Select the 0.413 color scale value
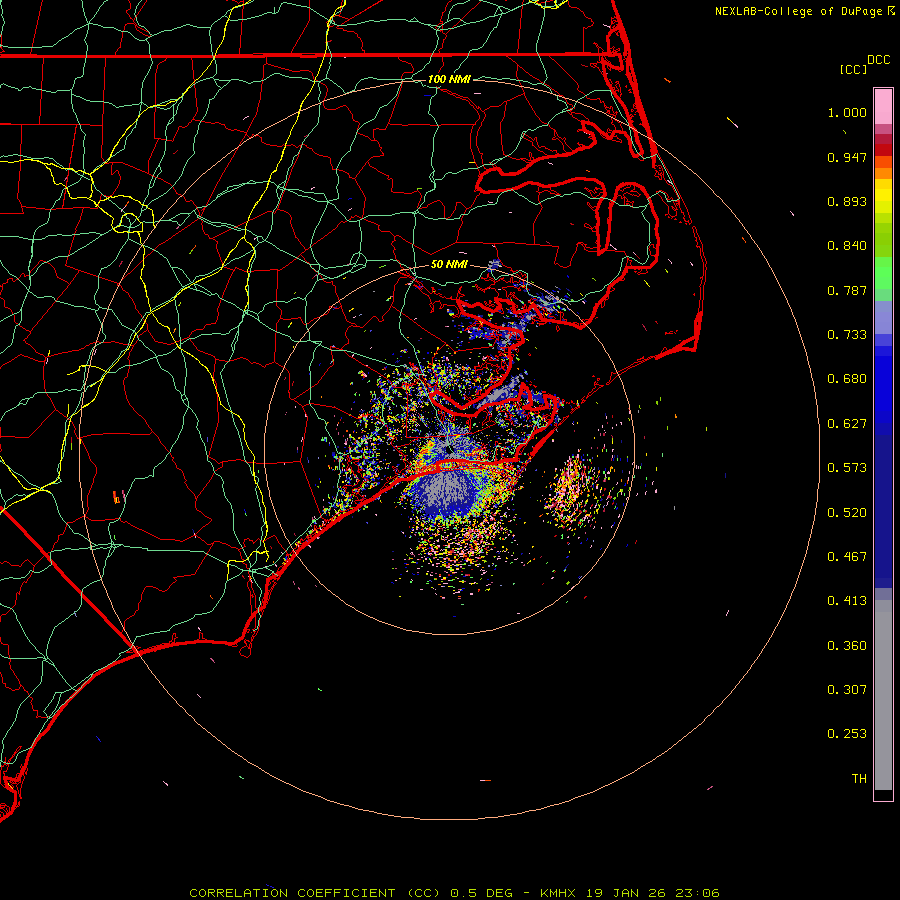This screenshot has width=900, height=900. pyautogui.click(x=847, y=601)
